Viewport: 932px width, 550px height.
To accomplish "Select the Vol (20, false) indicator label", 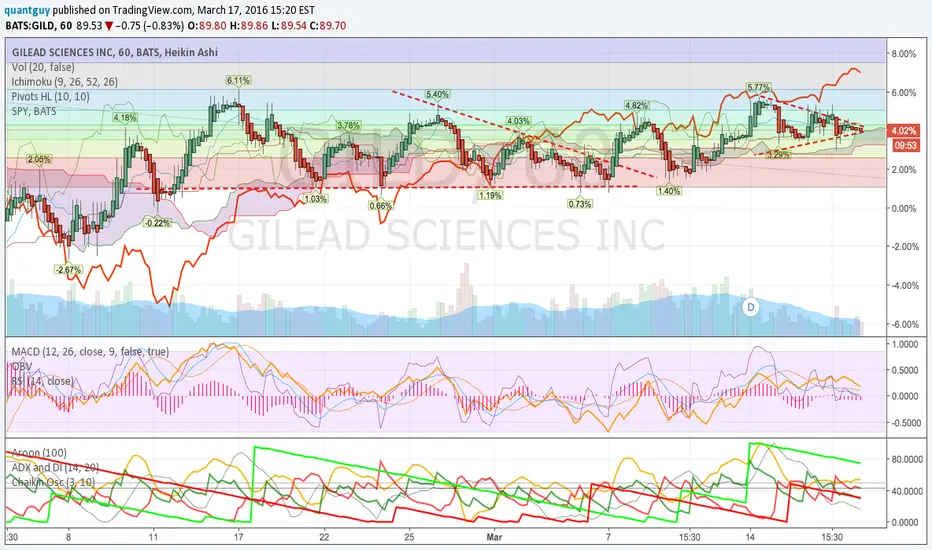I will (x=43, y=67).
